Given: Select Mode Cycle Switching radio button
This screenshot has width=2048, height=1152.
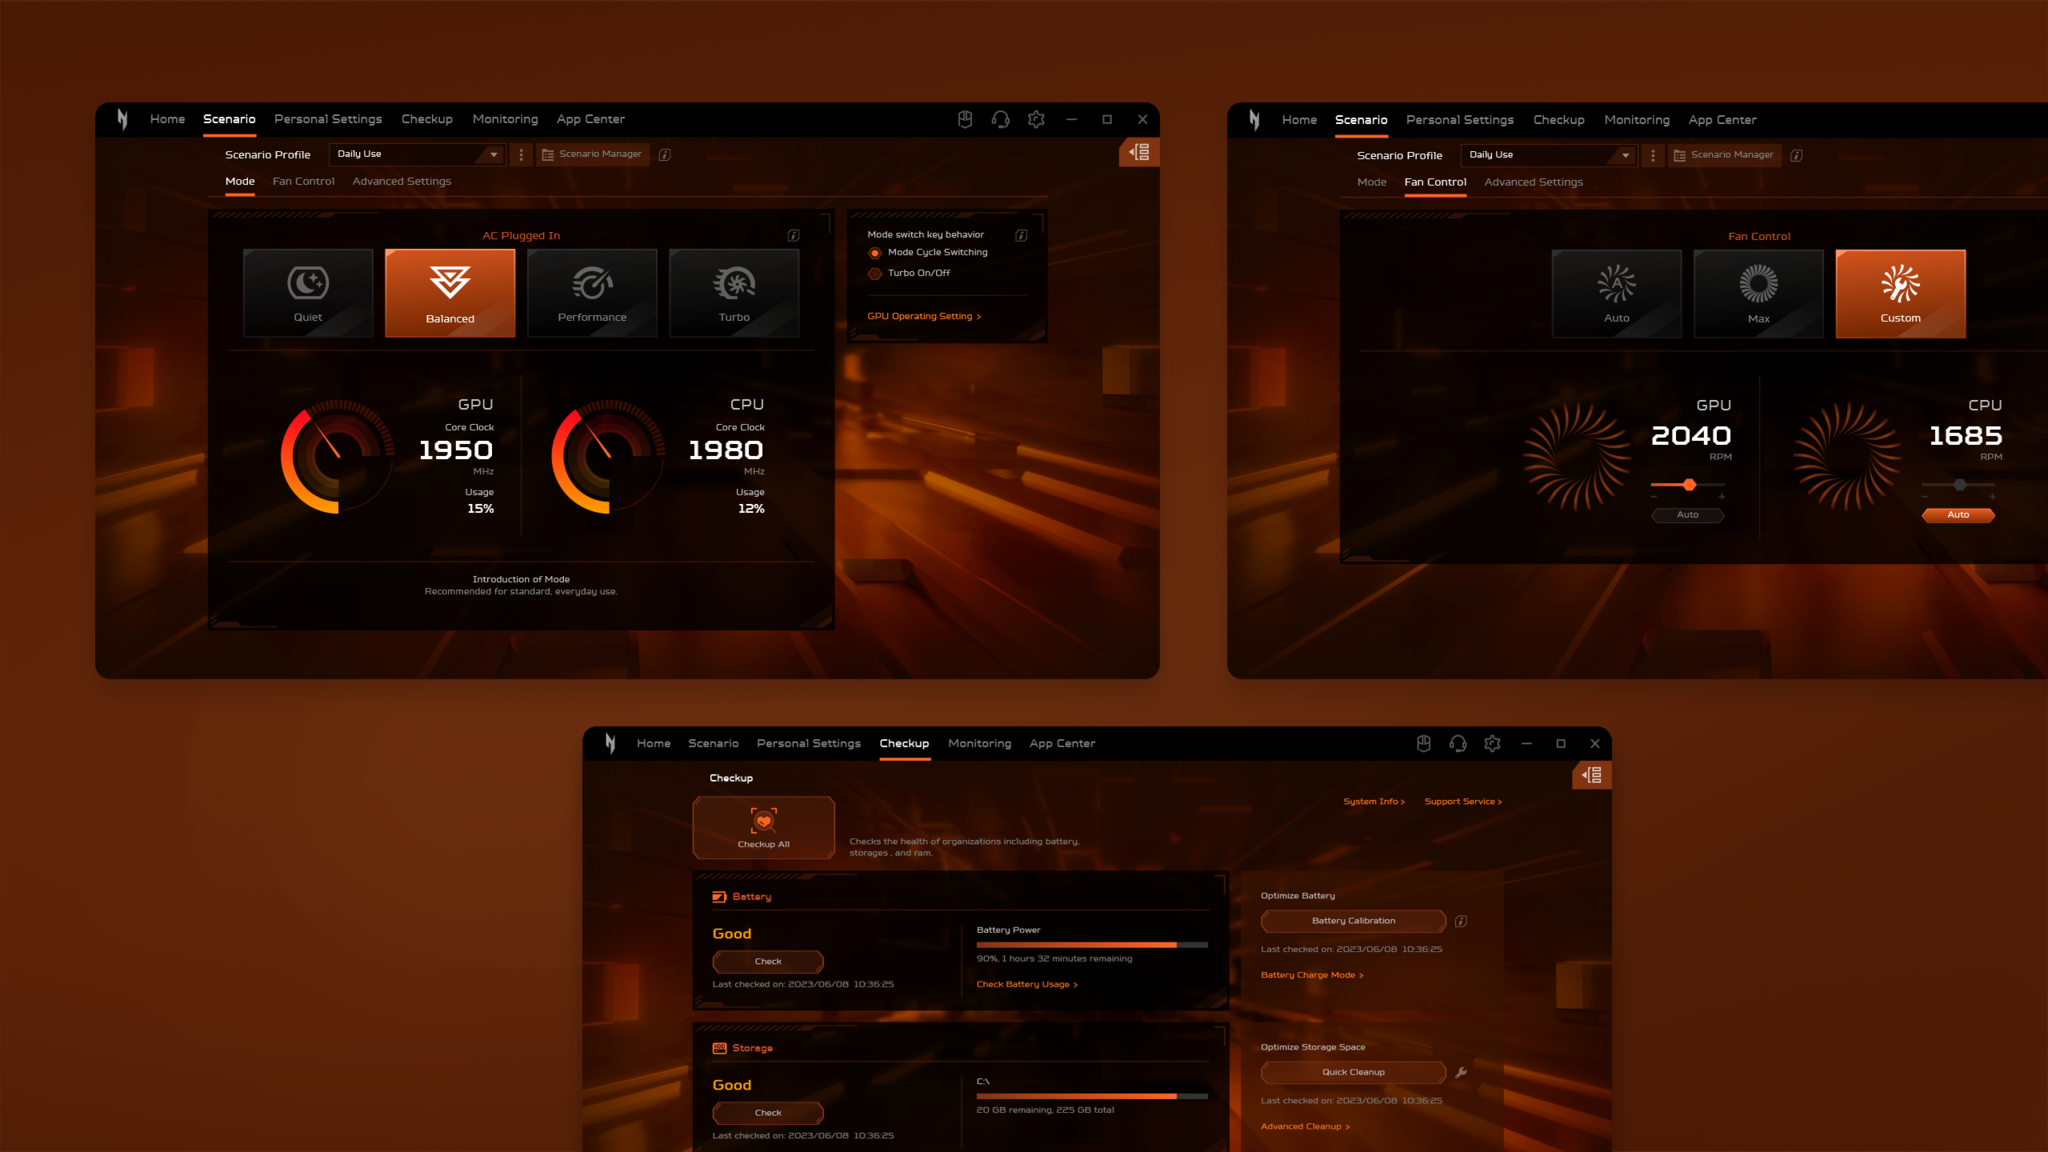Looking at the screenshot, I should [x=872, y=253].
